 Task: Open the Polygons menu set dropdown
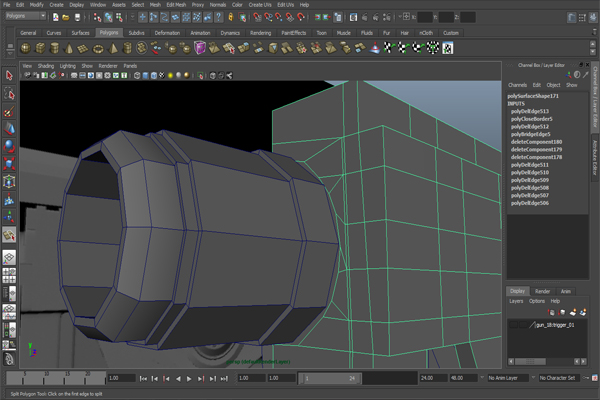pyautogui.click(x=26, y=16)
